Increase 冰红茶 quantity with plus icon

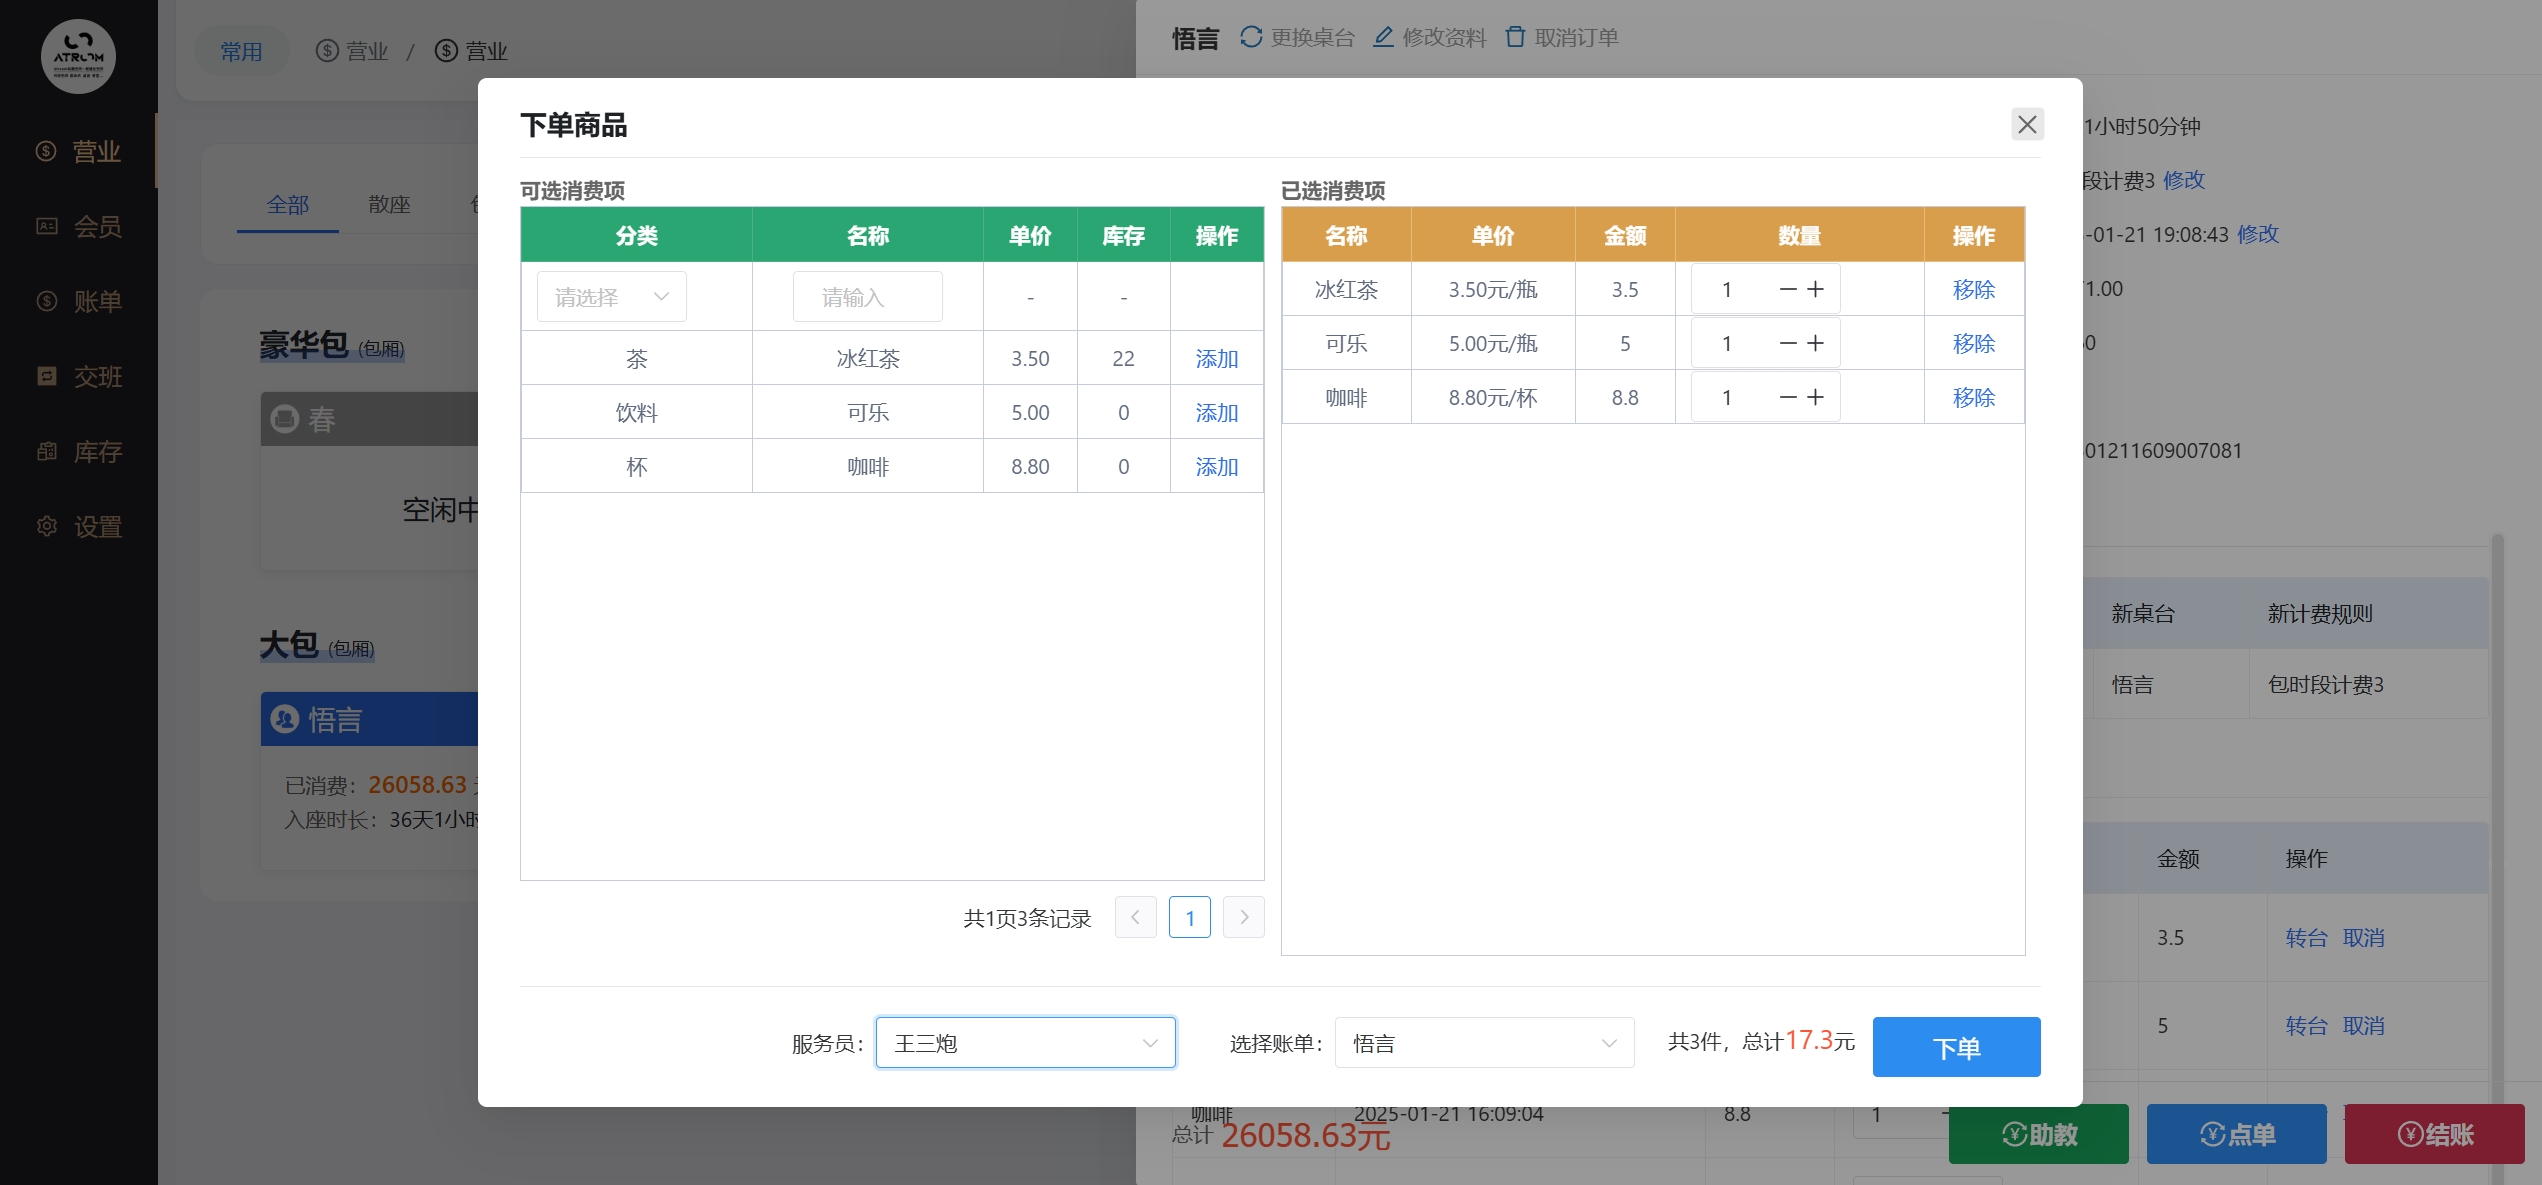(x=1816, y=289)
